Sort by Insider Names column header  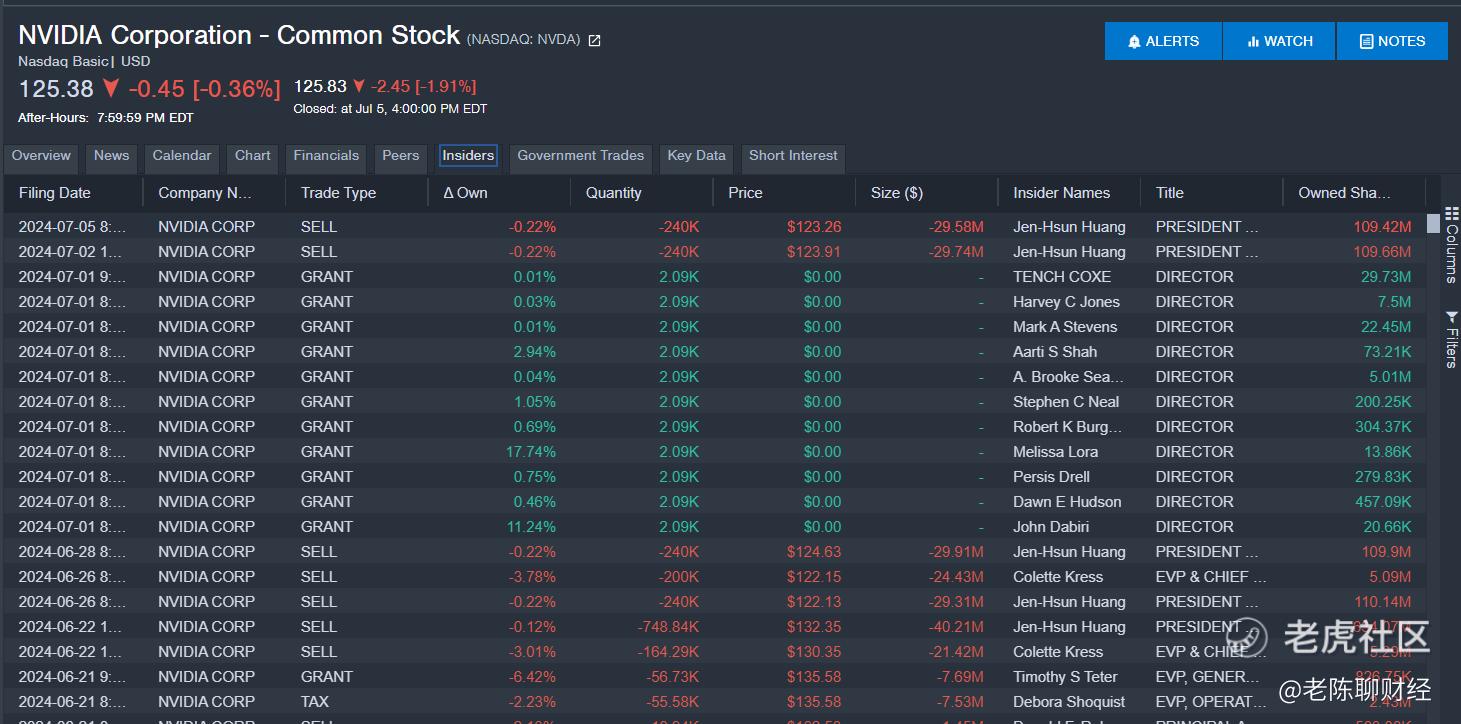click(1069, 193)
